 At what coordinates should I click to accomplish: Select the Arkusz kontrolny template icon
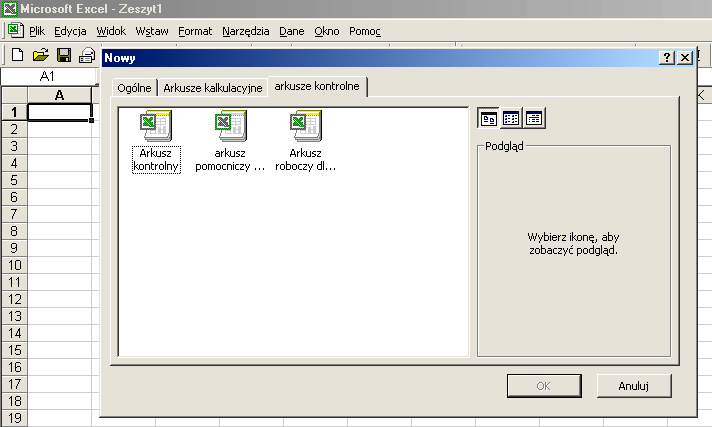(156, 126)
